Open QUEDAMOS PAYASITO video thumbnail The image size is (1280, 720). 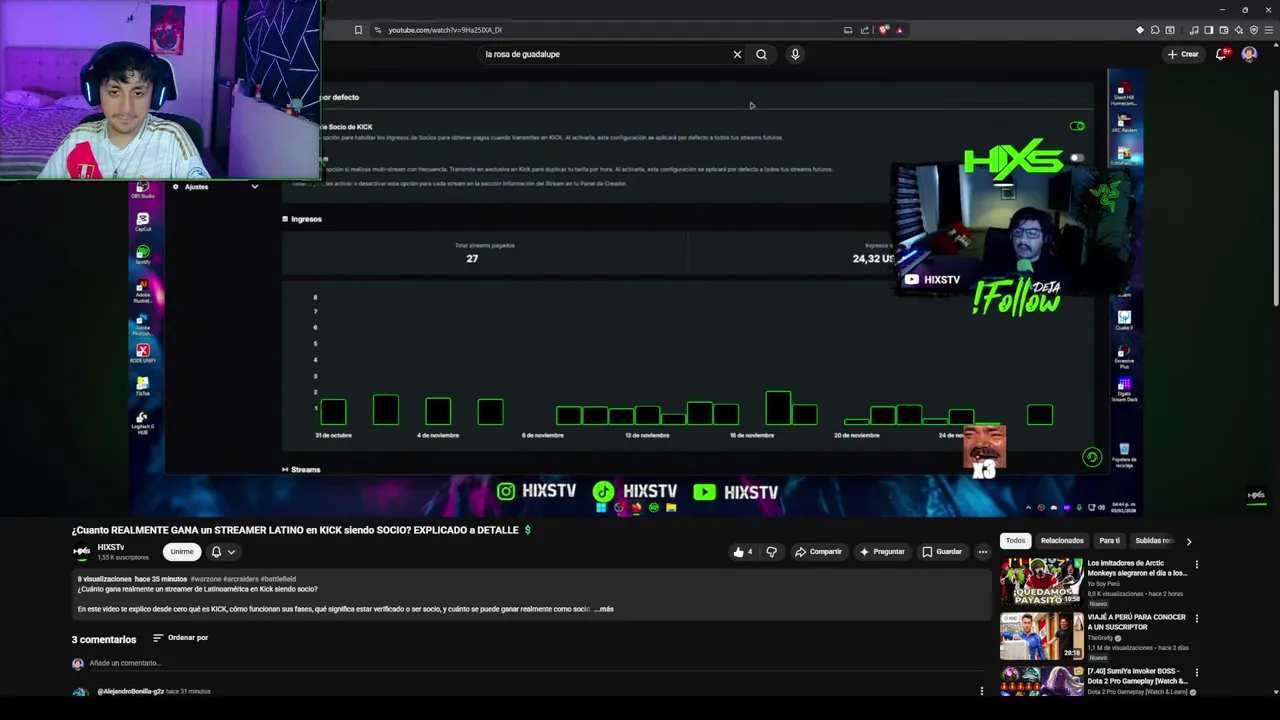[x=1042, y=581]
